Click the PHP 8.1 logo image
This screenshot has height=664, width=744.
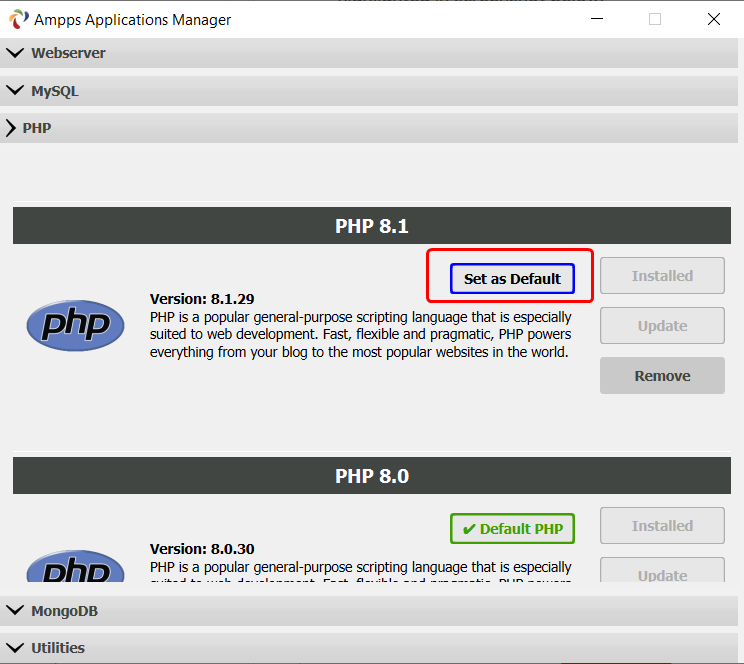[x=75, y=326]
